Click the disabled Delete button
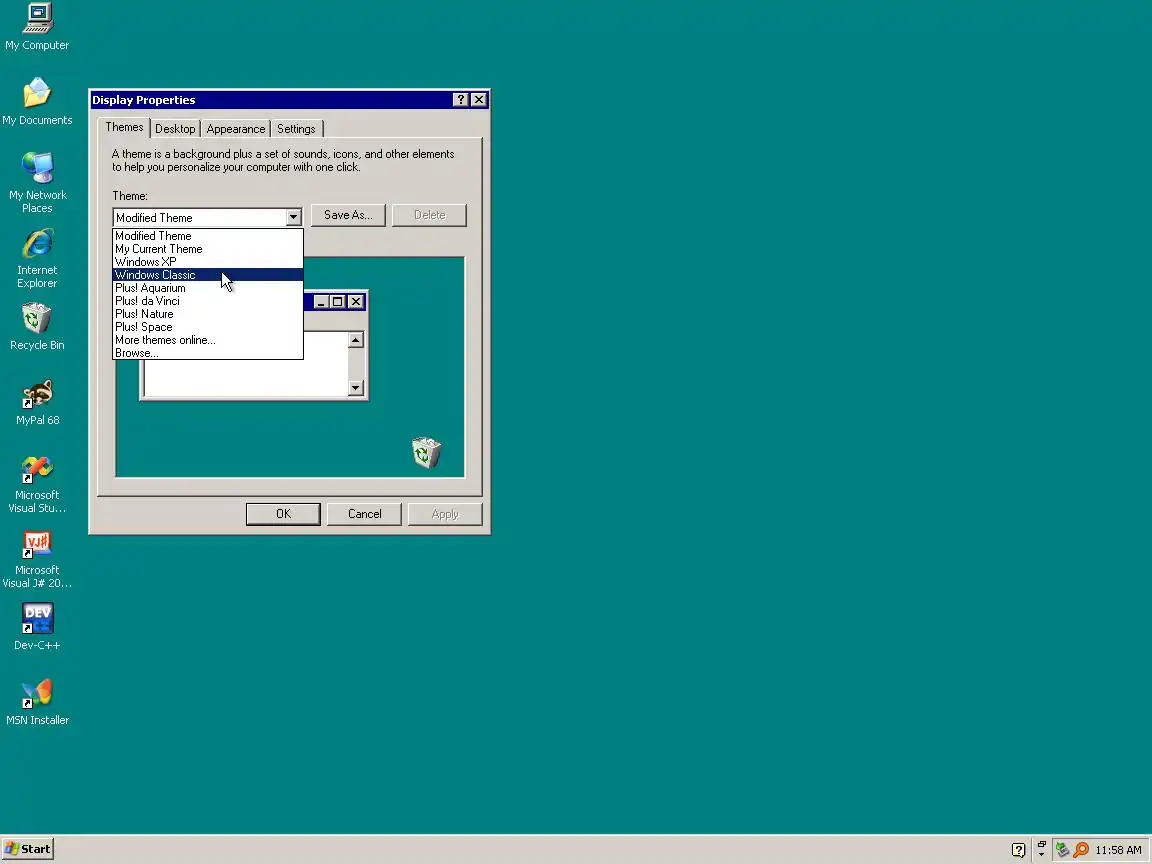The image size is (1152, 864). 429,215
